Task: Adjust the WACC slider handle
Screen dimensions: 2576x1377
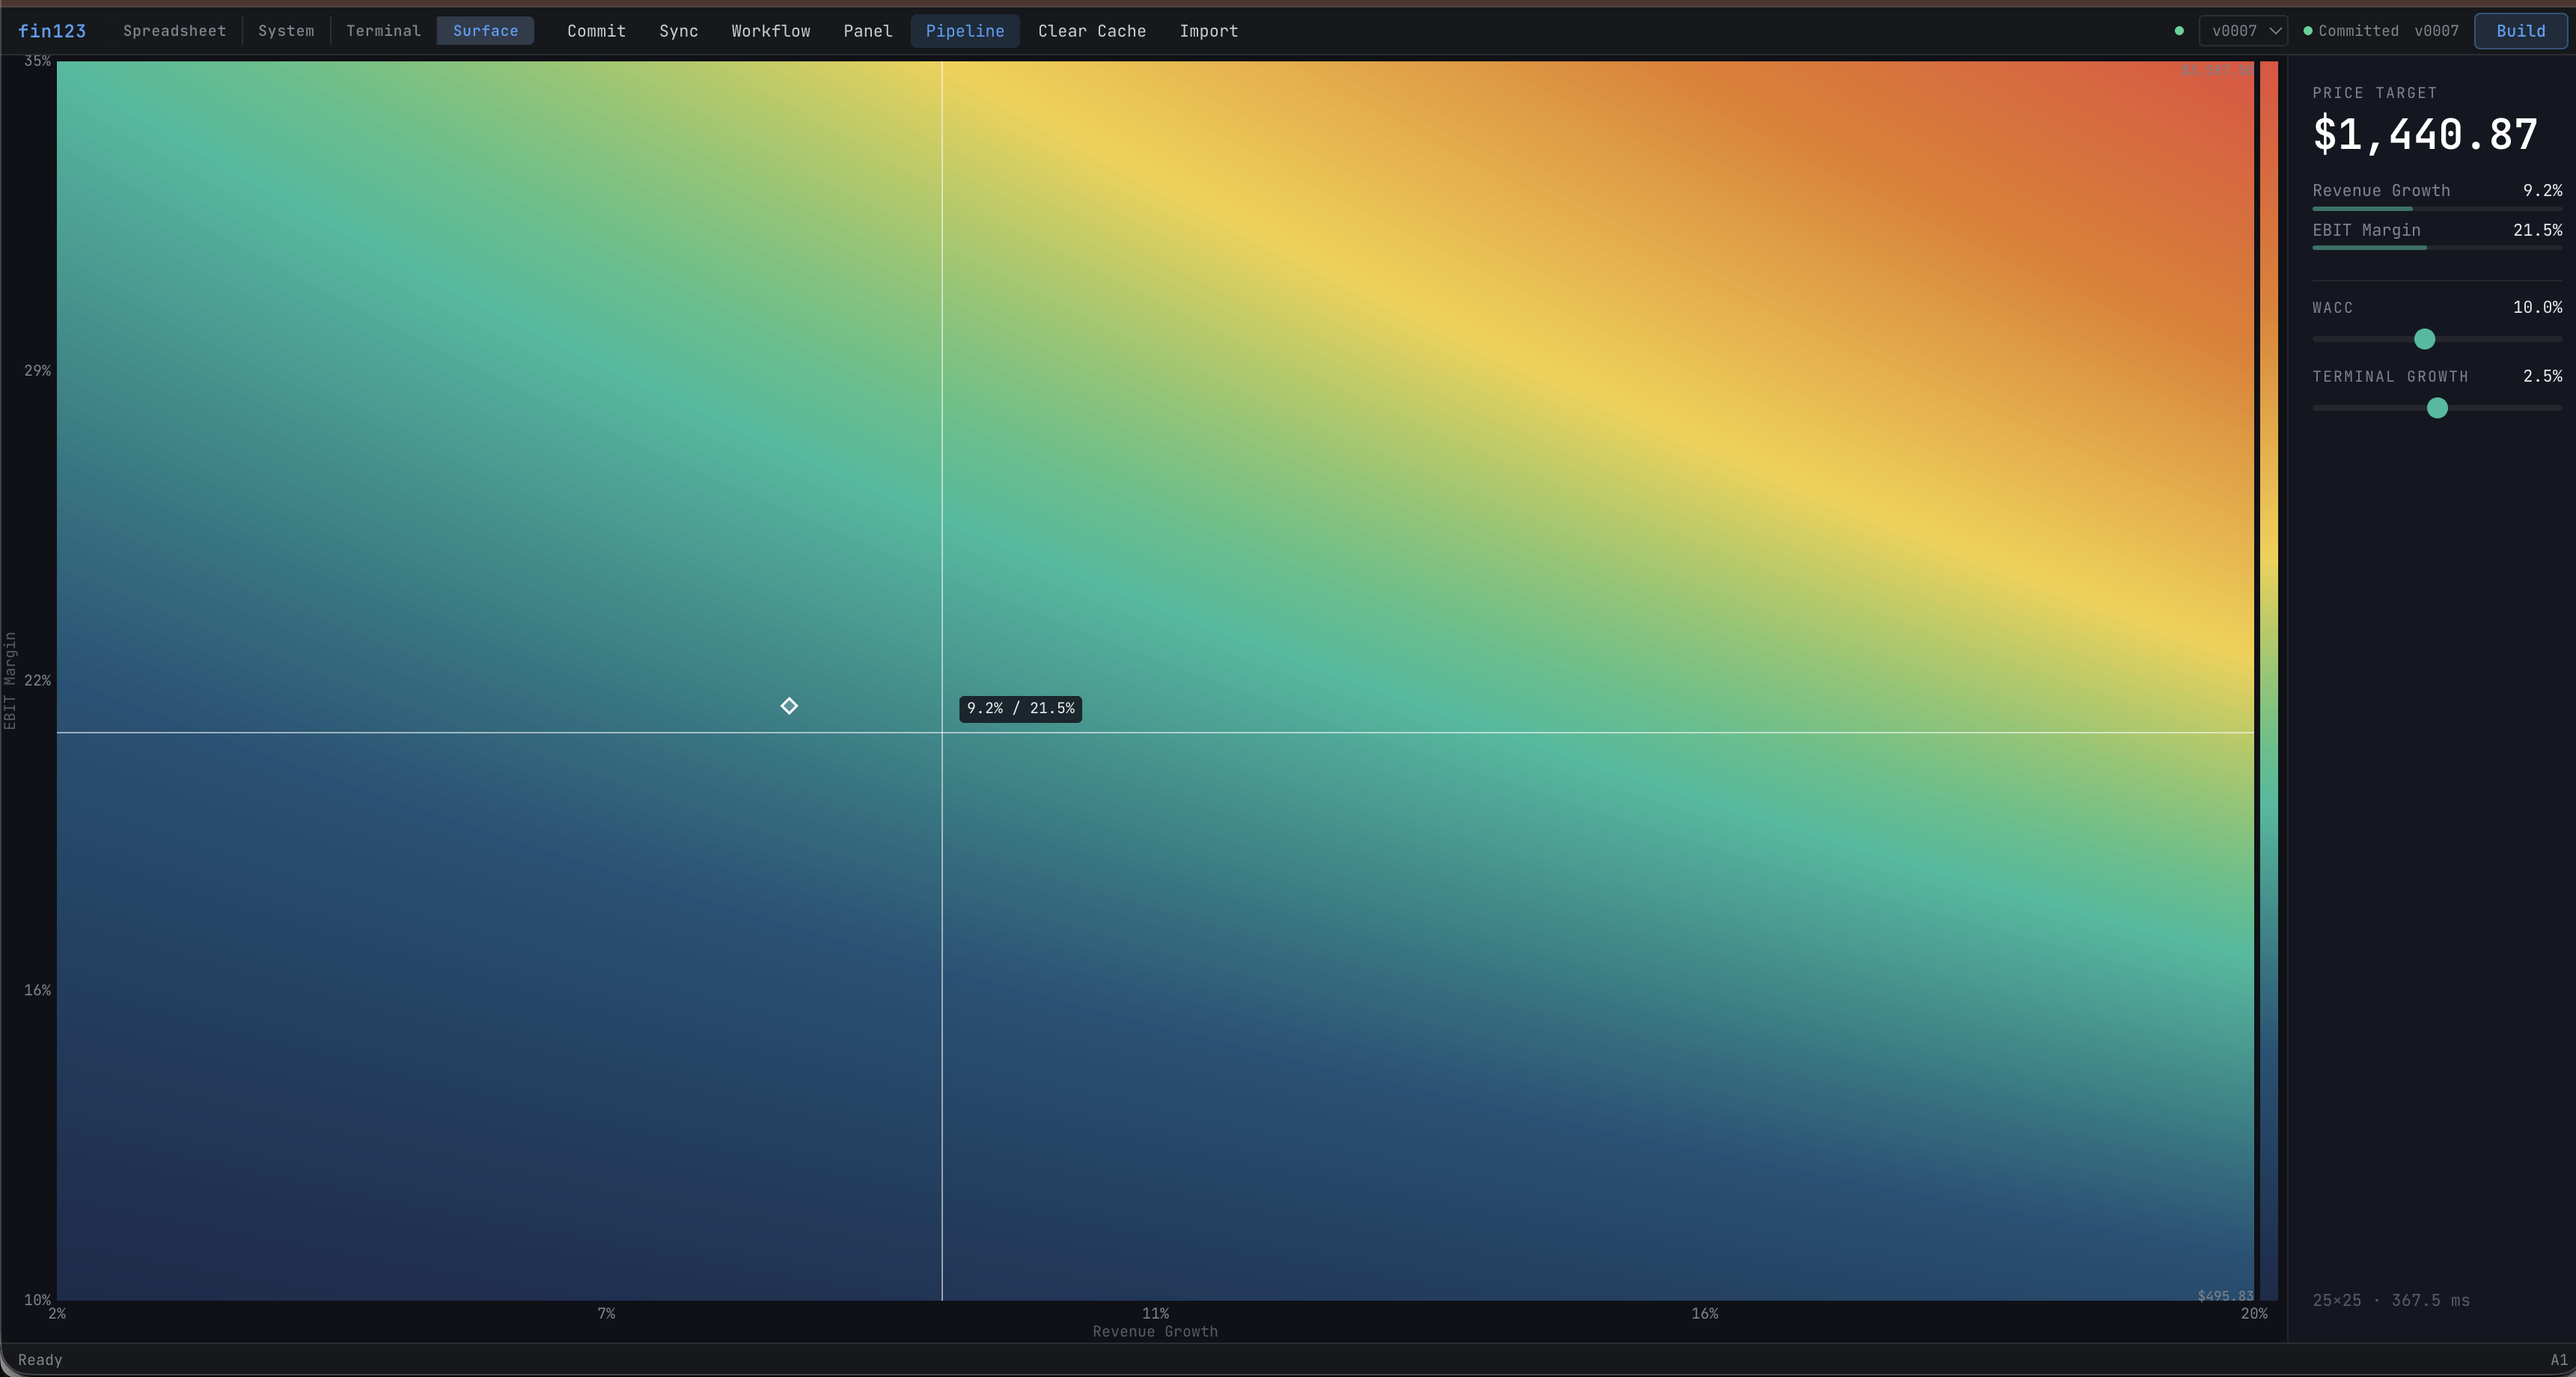Action: tap(2423, 340)
